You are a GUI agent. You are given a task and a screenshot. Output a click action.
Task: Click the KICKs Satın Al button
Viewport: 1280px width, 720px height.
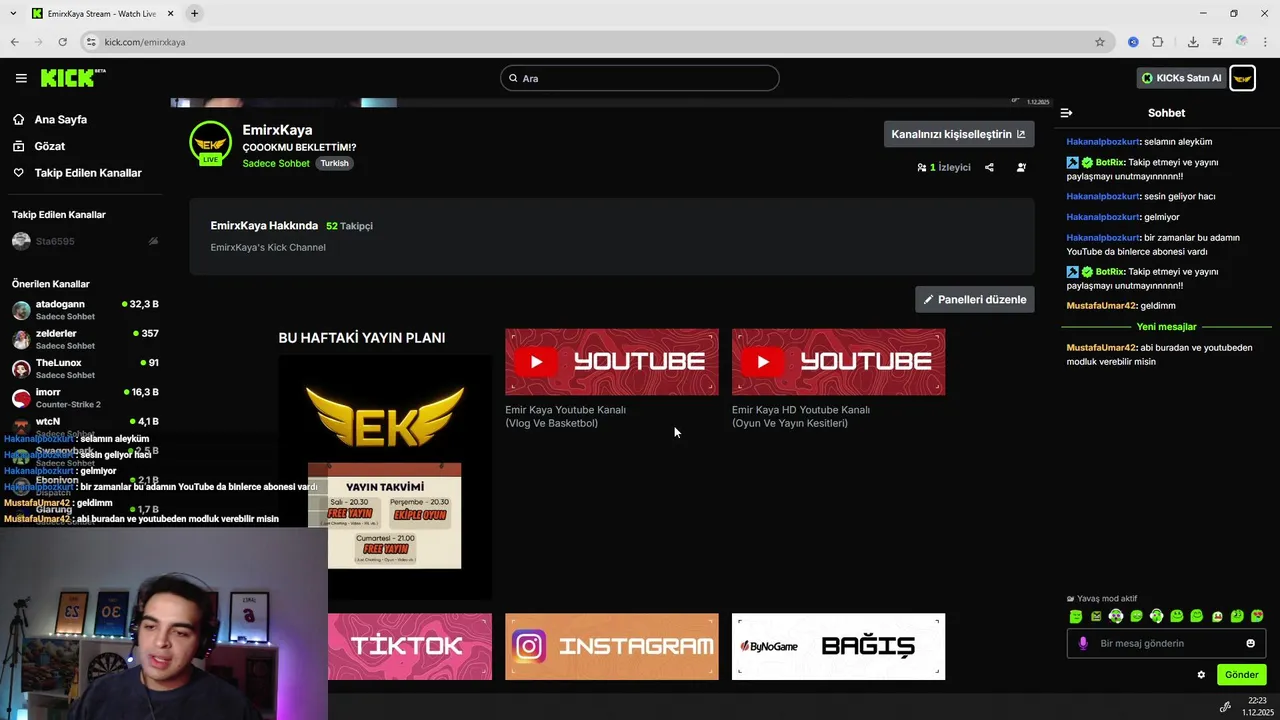[x=1181, y=78]
